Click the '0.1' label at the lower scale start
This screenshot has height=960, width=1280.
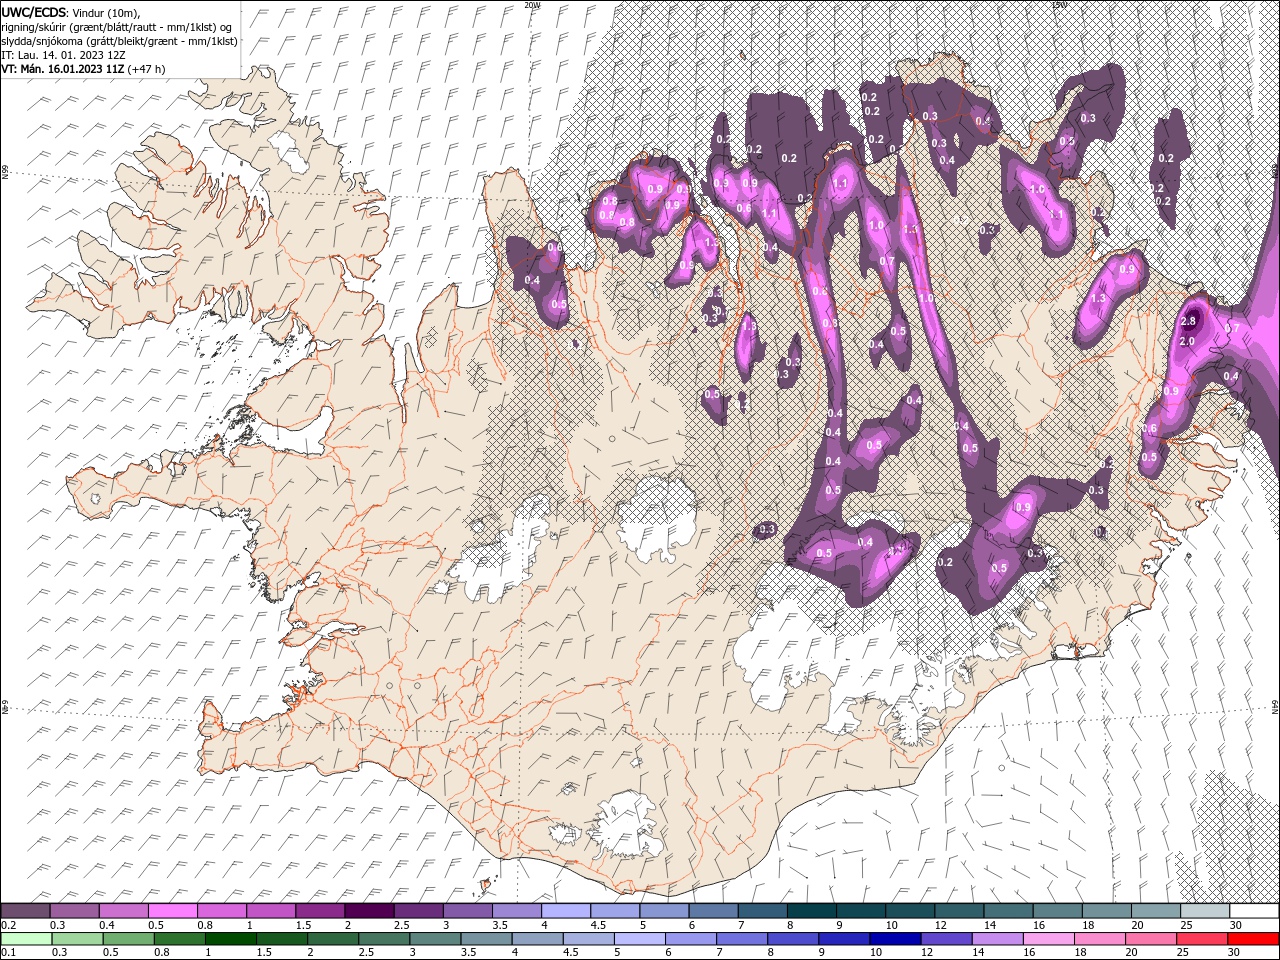(x=8, y=953)
